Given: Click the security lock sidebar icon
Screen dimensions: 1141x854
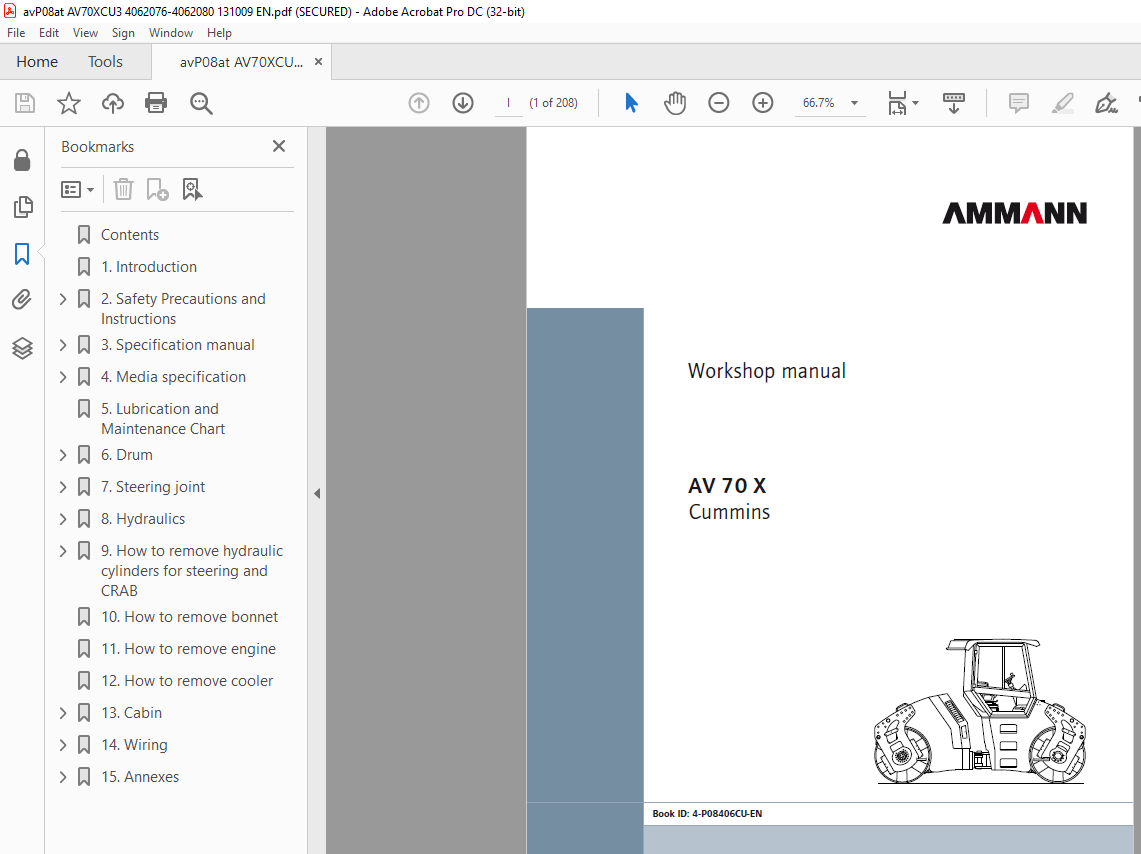Looking at the screenshot, I should pos(23,160).
